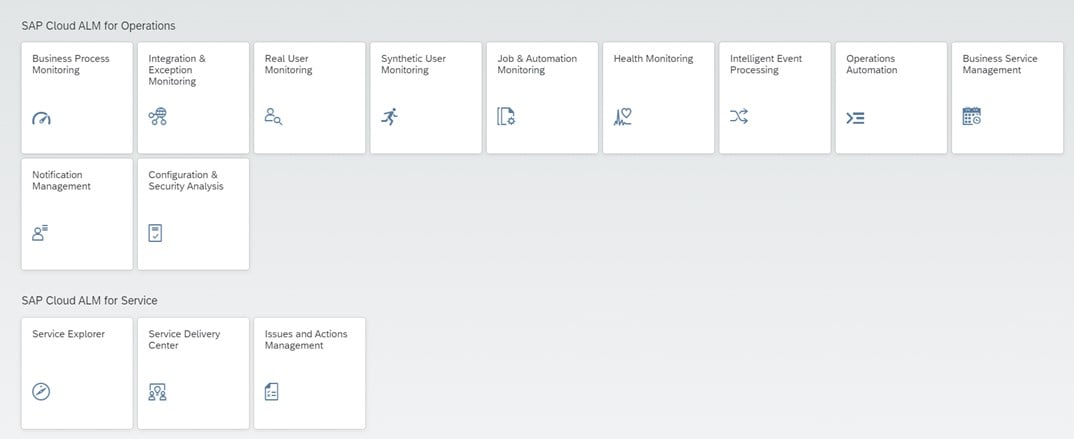1074x439 pixels.
Task: Open the Health Monitoring tile label
Action: click(x=653, y=59)
